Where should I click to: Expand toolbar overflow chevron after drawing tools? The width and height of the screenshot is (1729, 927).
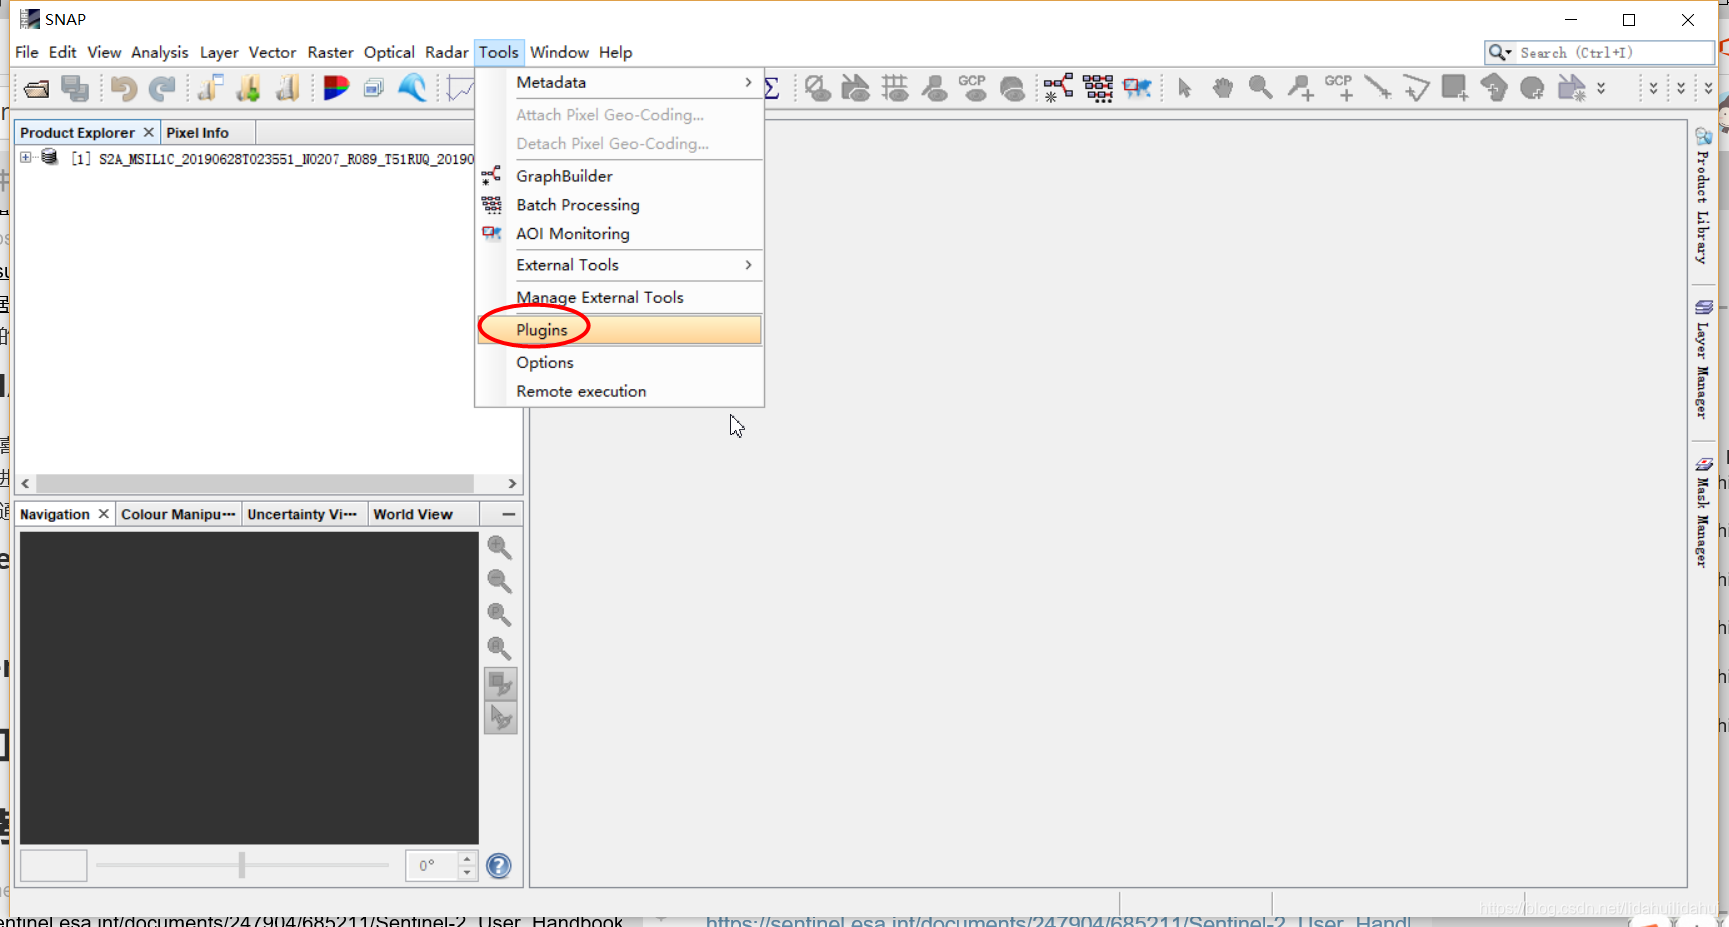(x=1601, y=89)
